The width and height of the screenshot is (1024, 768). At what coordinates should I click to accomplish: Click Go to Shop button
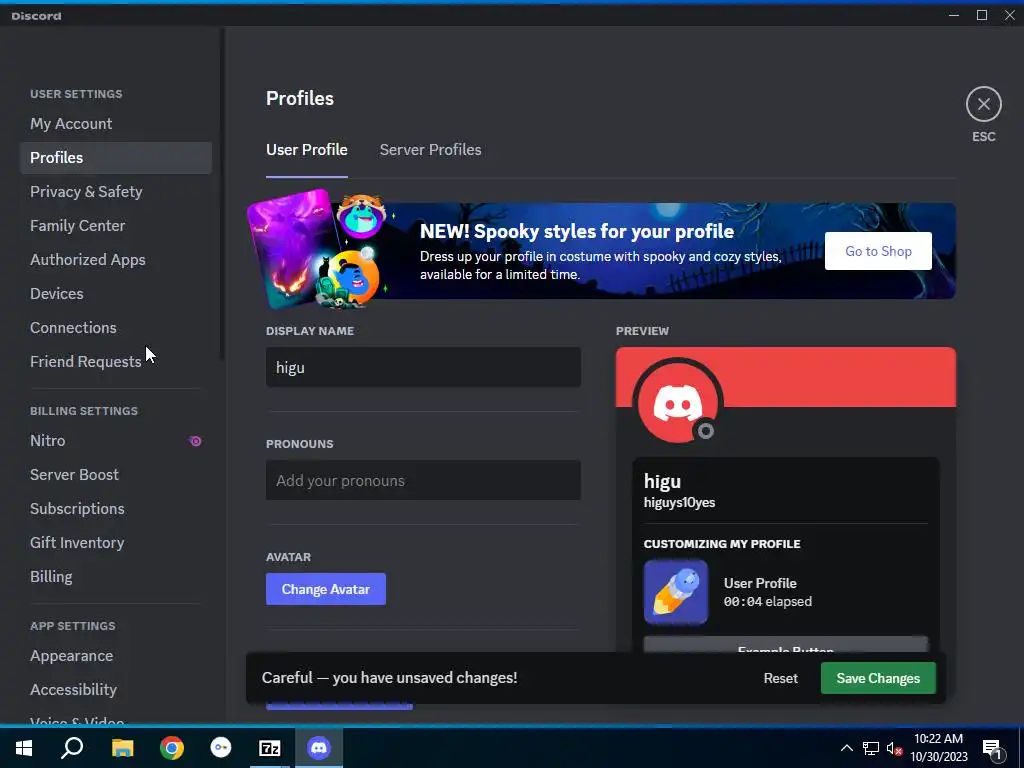878,251
